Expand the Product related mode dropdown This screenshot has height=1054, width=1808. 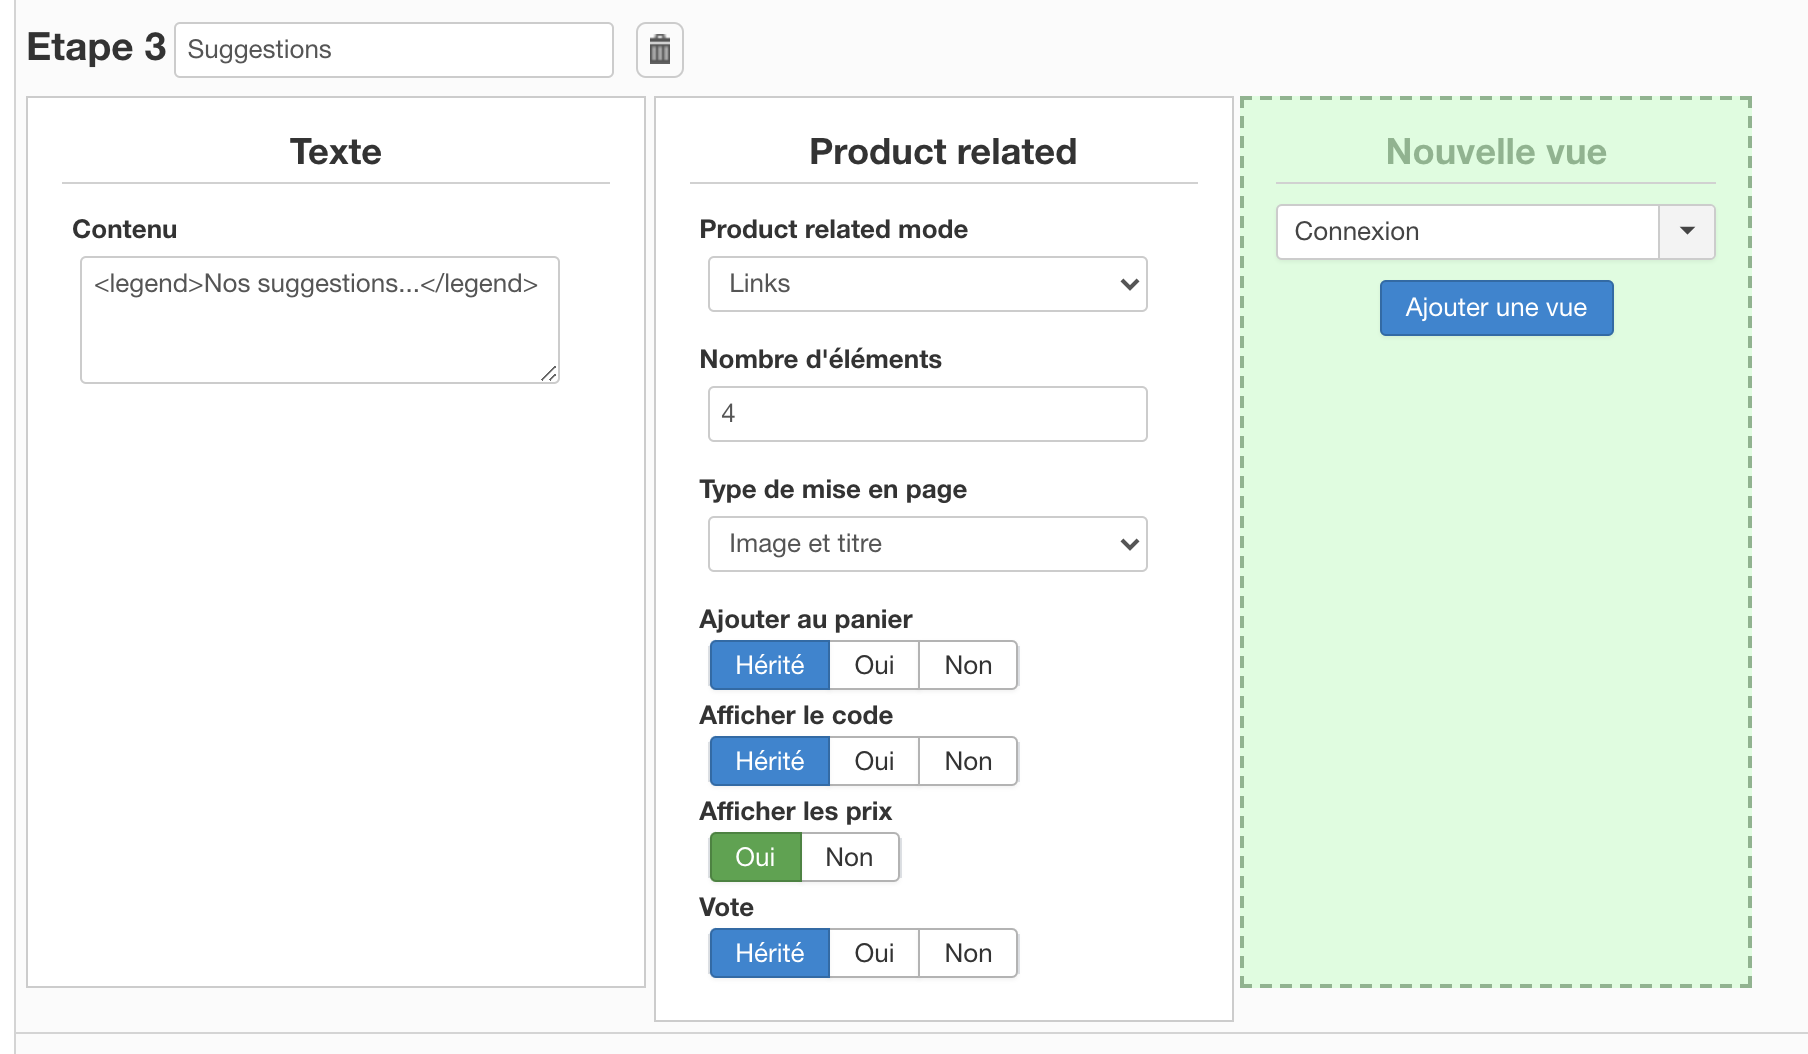pyautogui.click(x=927, y=284)
